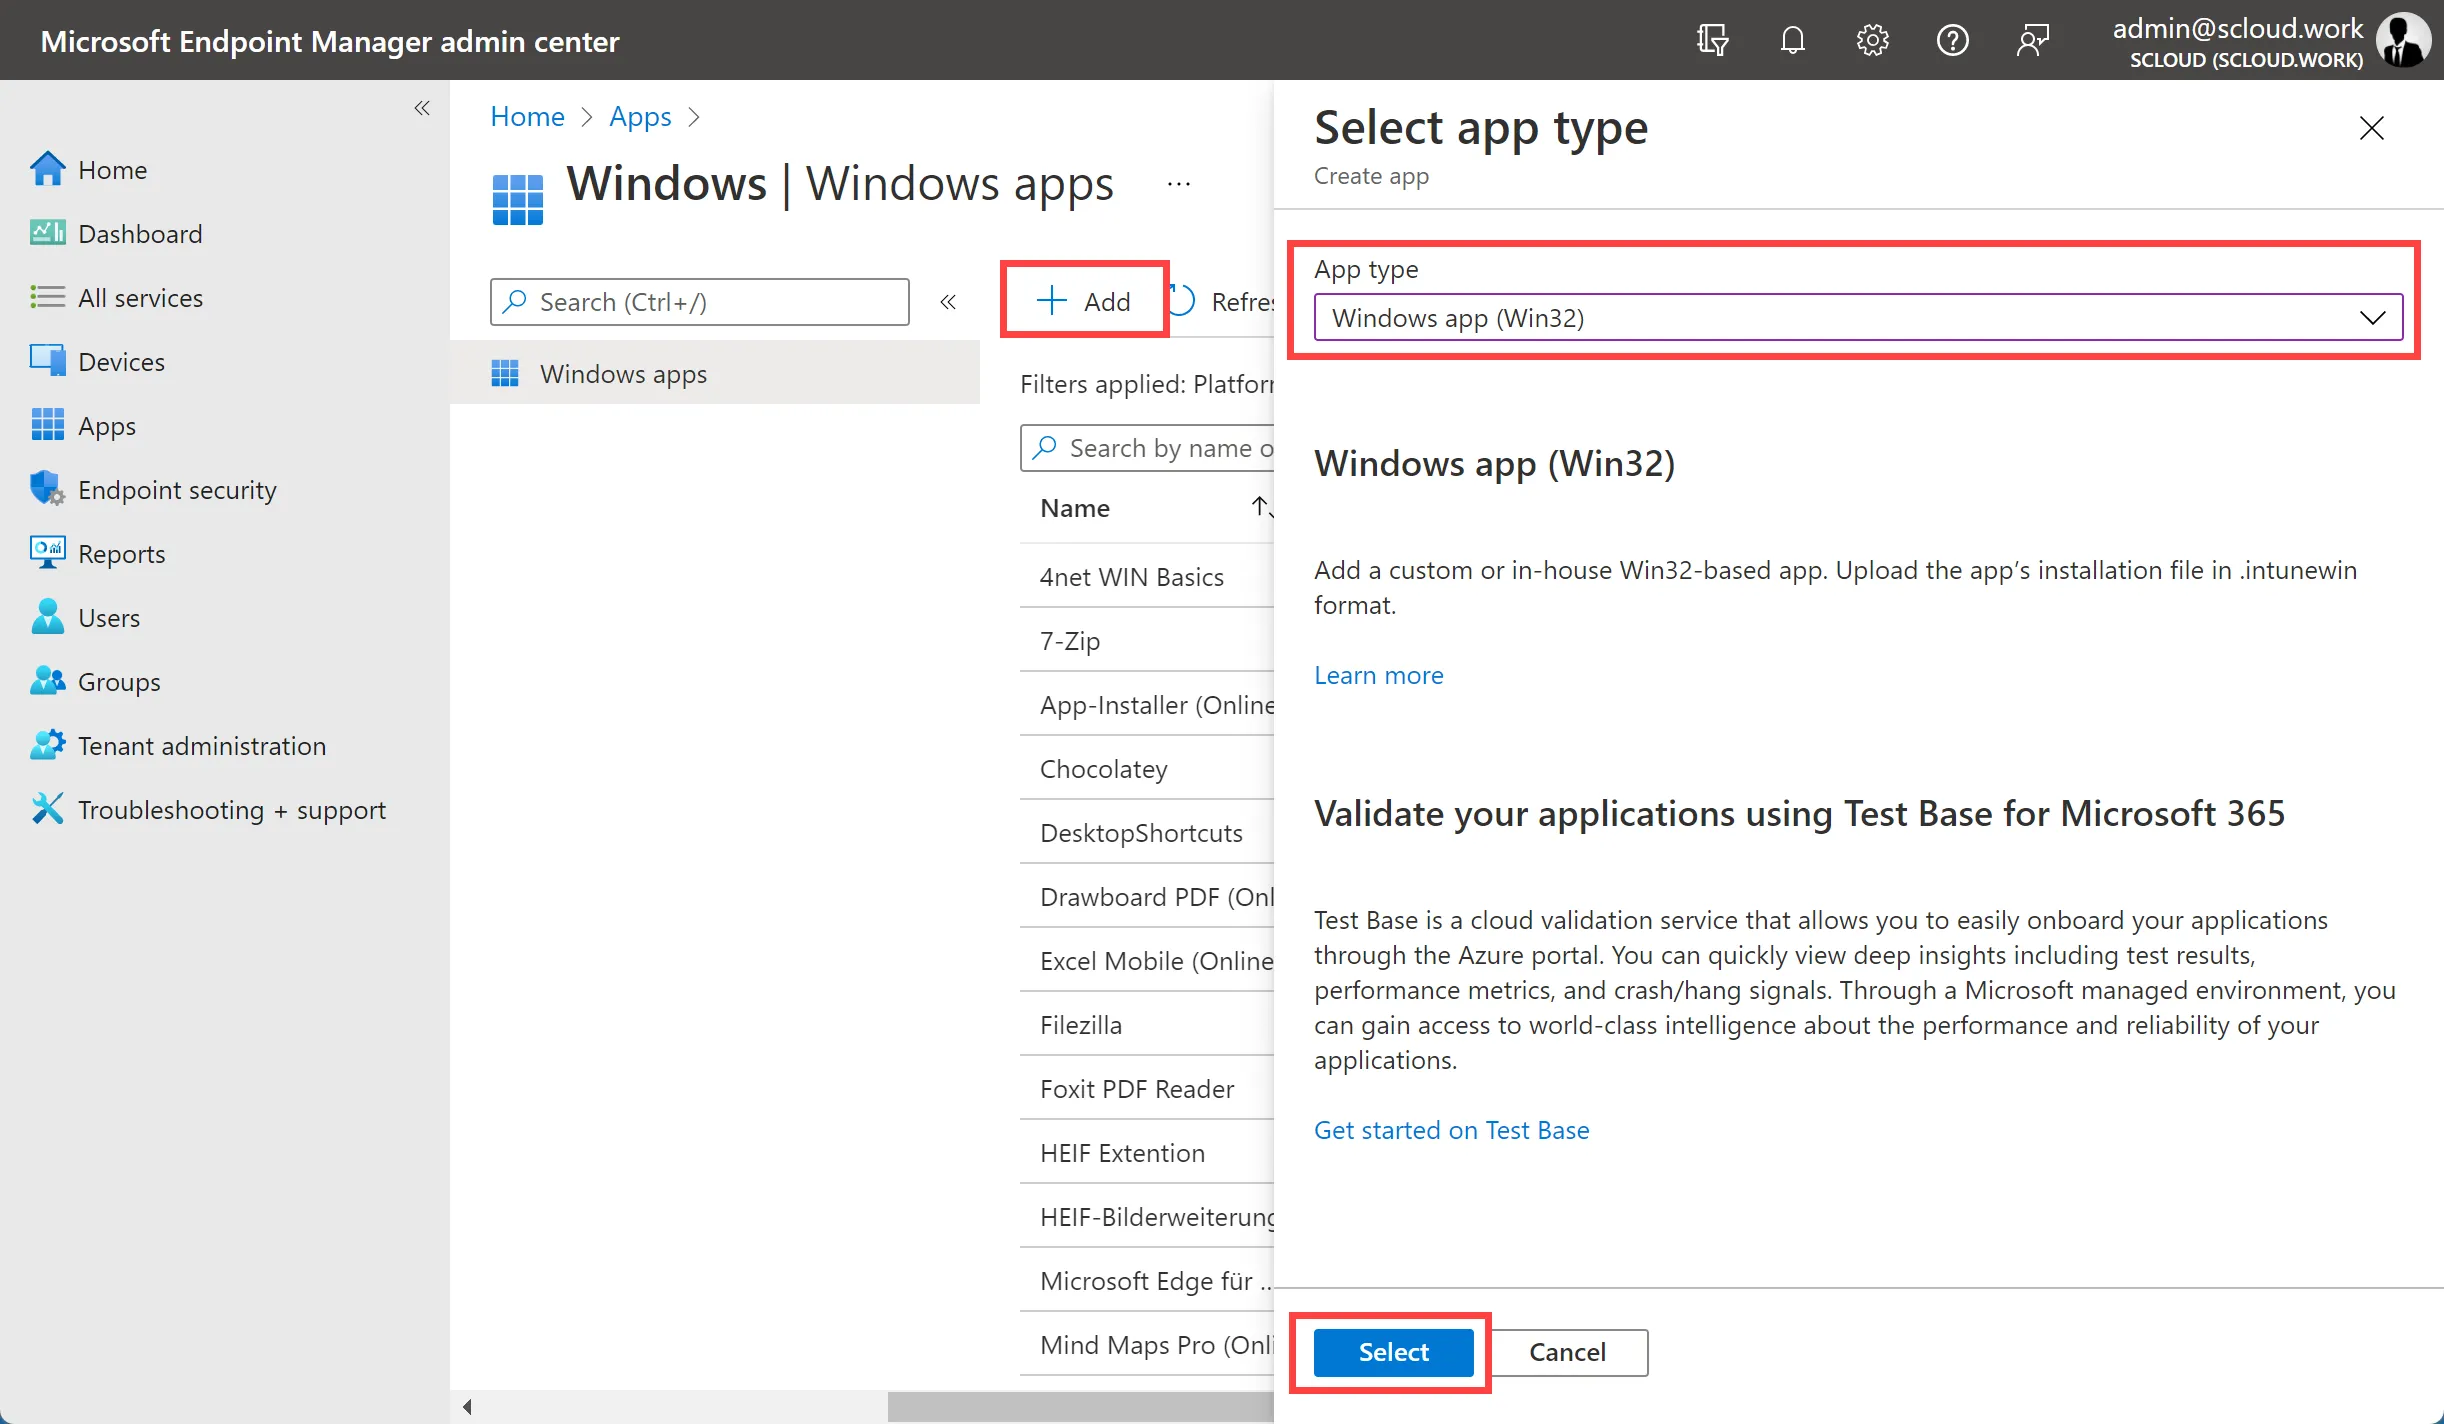Click the Apps grid icon in sidebar
This screenshot has height=1424, width=2444.
[x=47, y=425]
